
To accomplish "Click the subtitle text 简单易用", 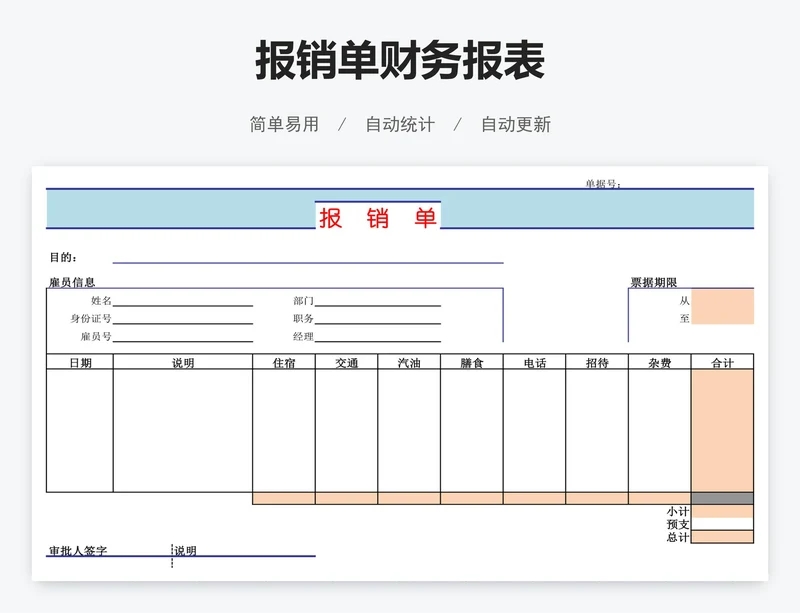I will point(284,125).
